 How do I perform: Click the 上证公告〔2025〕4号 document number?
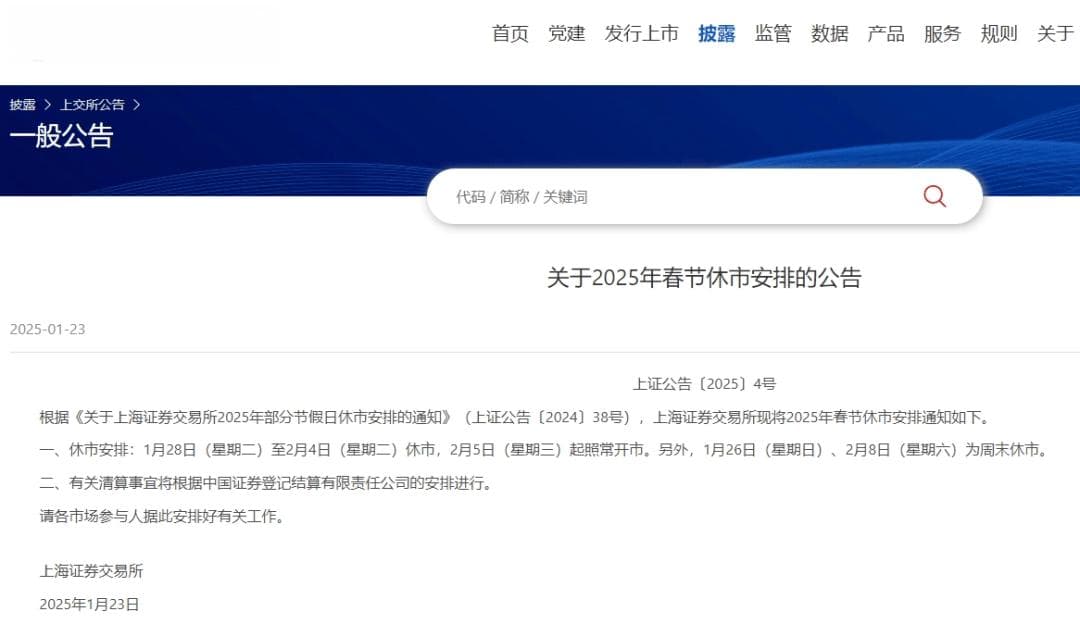pos(704,384)
